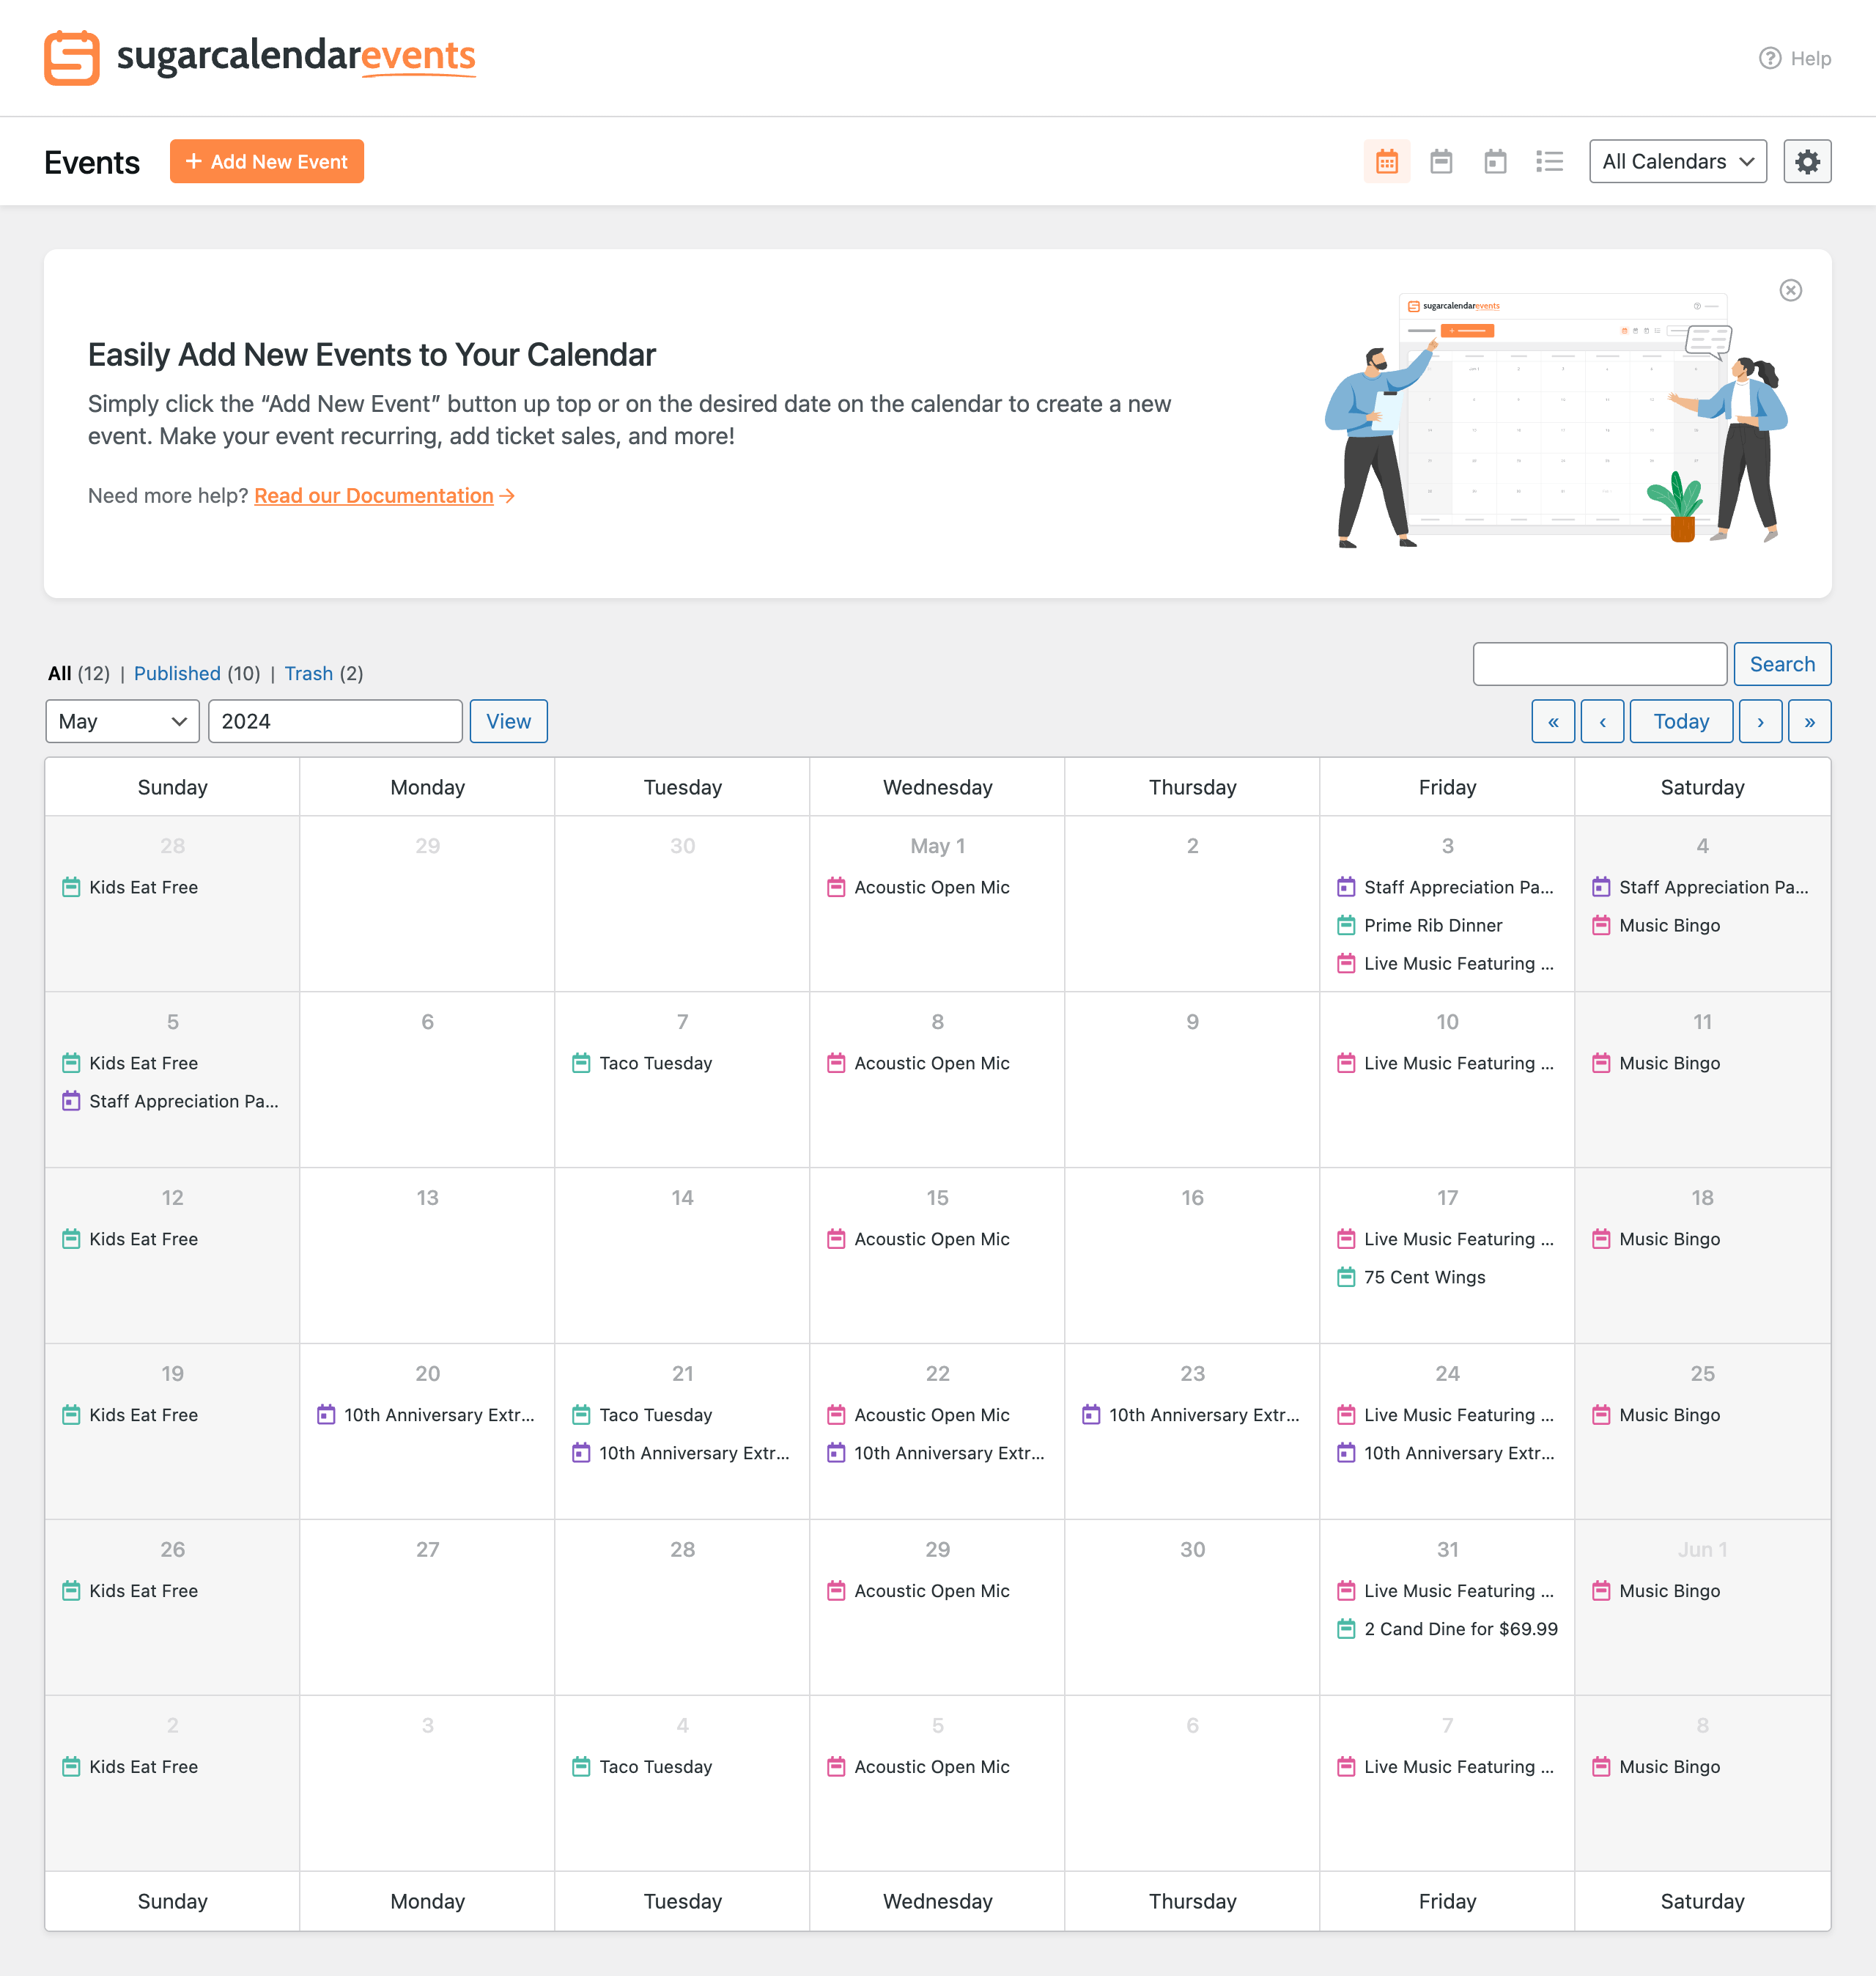The width and height of the screenshot is (1876, 1976).
Task: Open Prime Rib Dinner event
Action: tap(1432, 925)
